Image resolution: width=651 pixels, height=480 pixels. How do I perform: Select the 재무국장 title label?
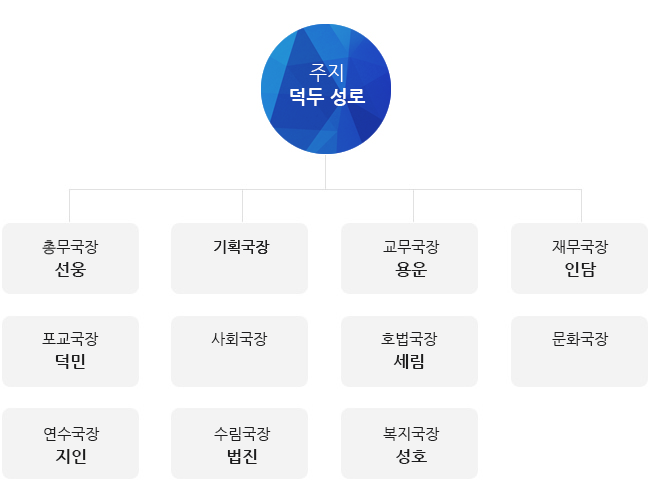[579, 247]
